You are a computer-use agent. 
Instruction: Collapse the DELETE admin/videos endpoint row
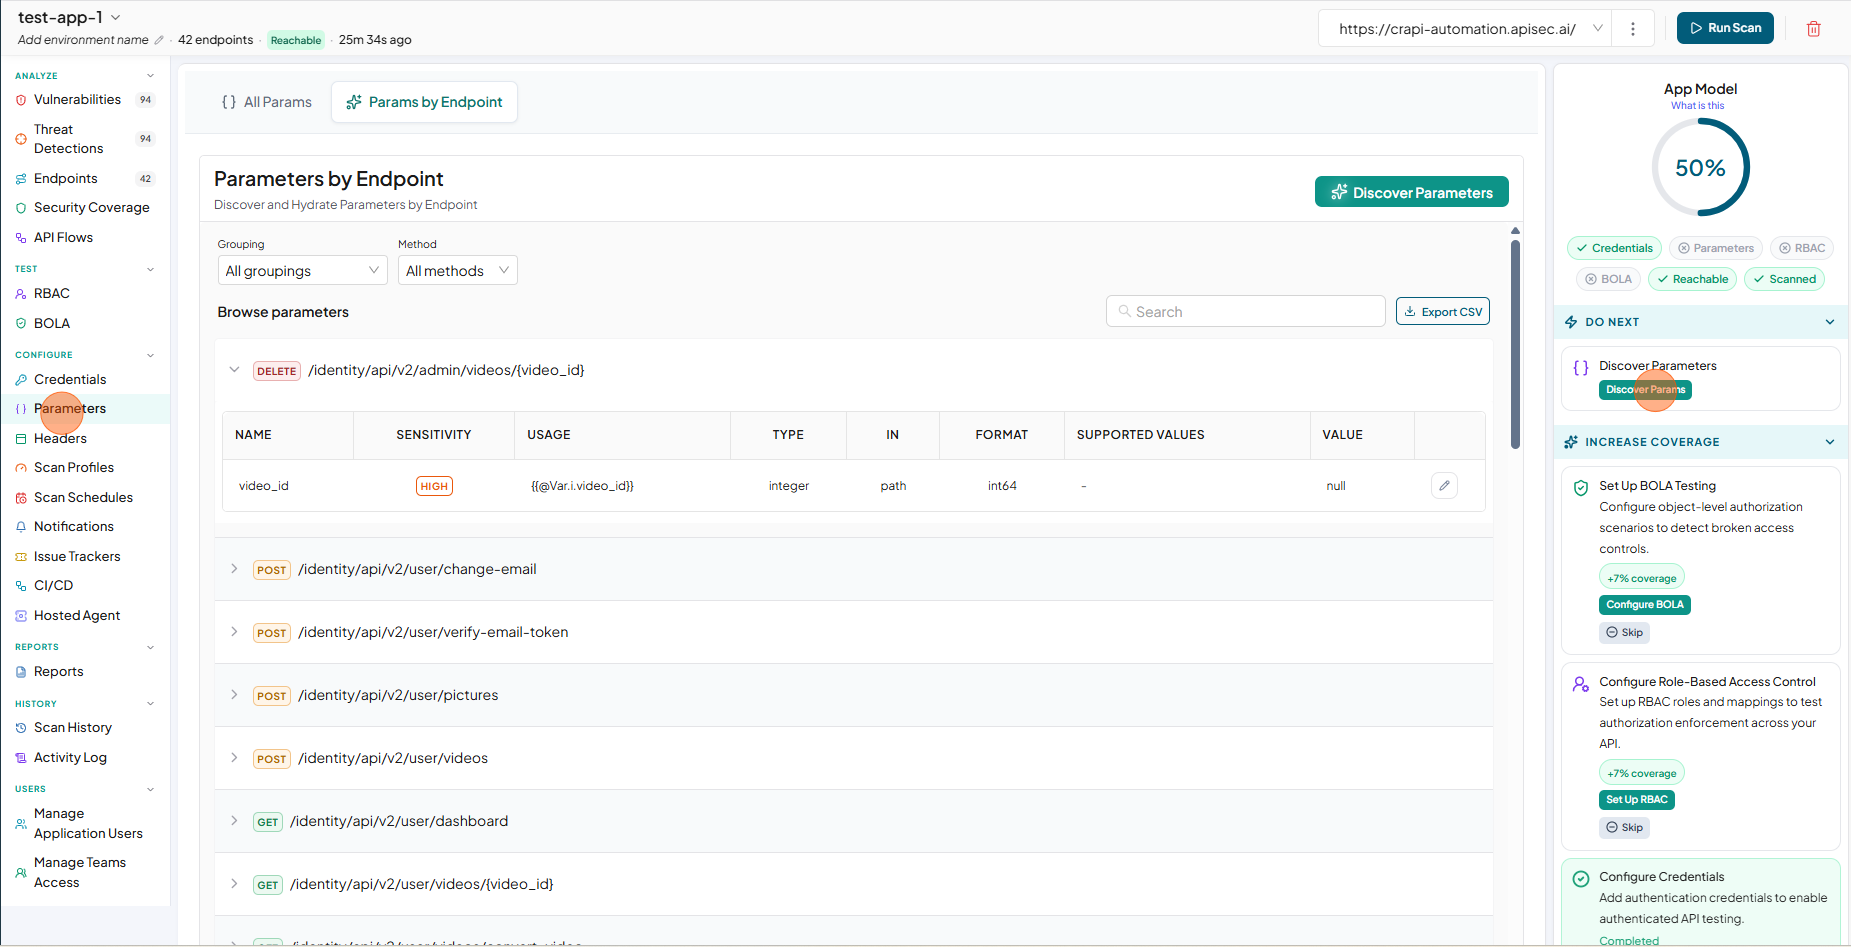click(x=234, y=370)
